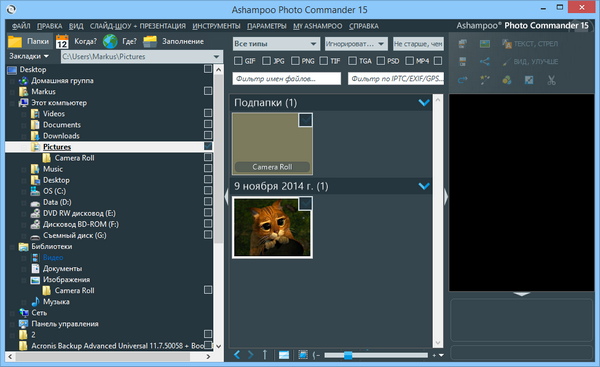Viewport: 600px width, 367px height.
Task: Open the ВИД menu
Action: pyautogui.click(x=76, y=26)
